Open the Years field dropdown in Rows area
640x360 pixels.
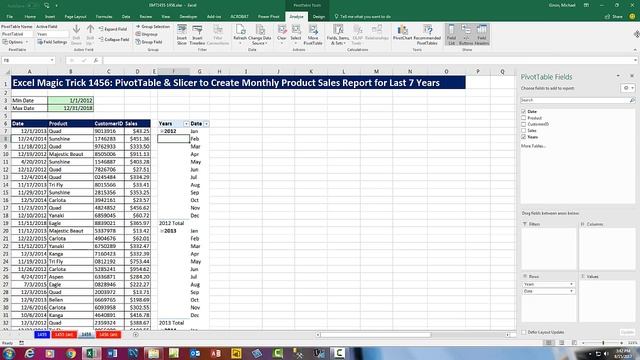(x=571, y=284)
